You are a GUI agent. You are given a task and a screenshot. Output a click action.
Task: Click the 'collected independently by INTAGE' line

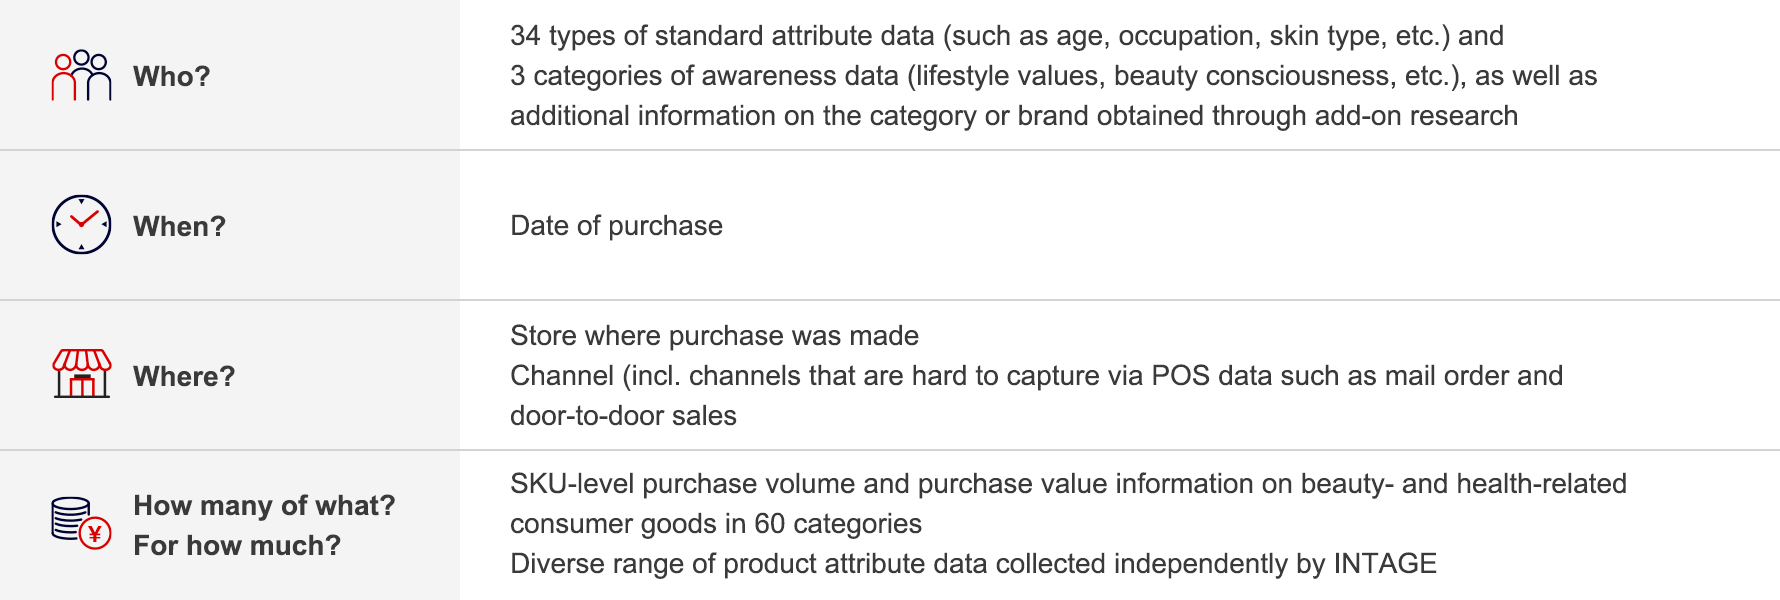pyautogui.click(x=973, y=564)
